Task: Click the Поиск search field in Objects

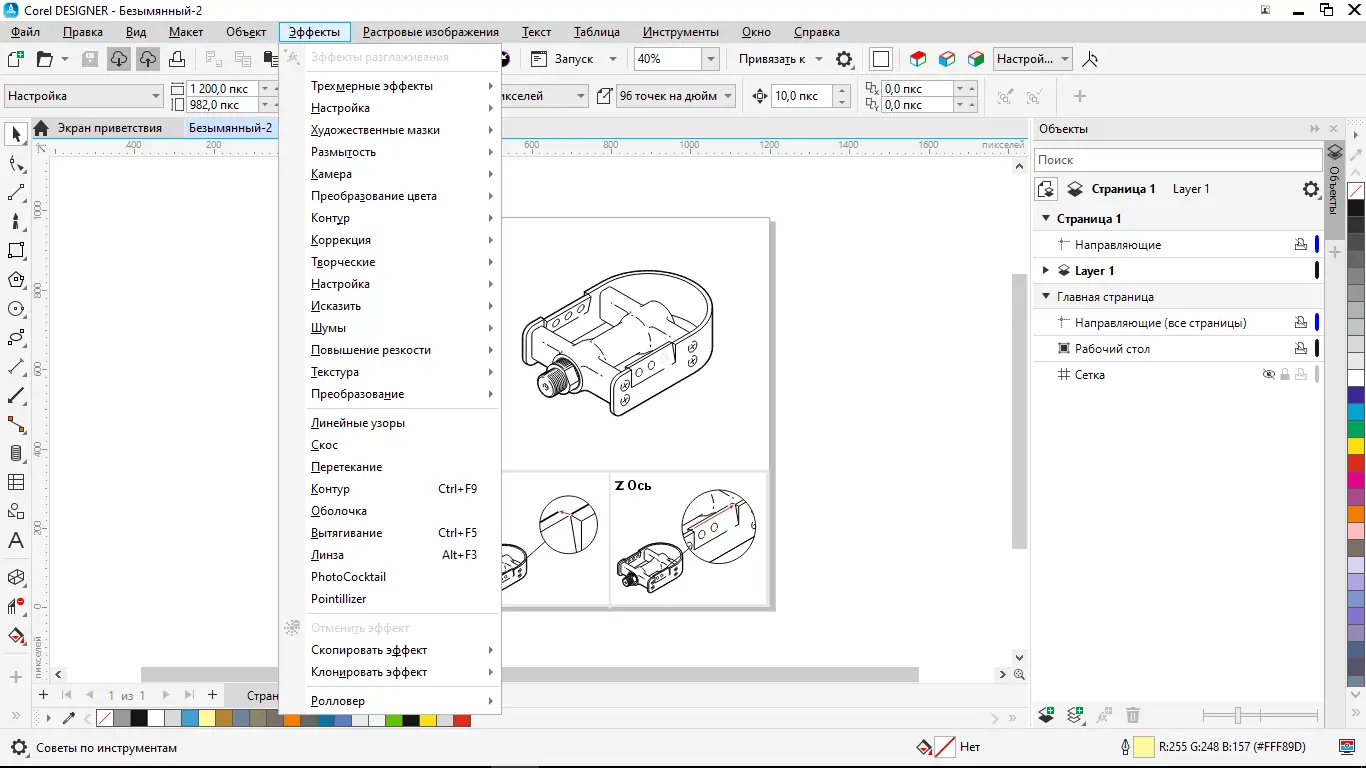Action: coord(1177,160)
